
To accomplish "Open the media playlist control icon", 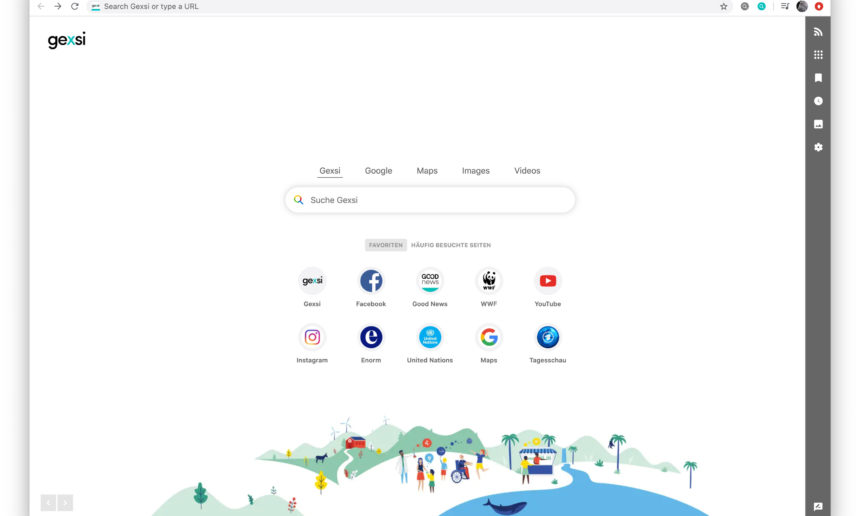I will tap(785, 7).
